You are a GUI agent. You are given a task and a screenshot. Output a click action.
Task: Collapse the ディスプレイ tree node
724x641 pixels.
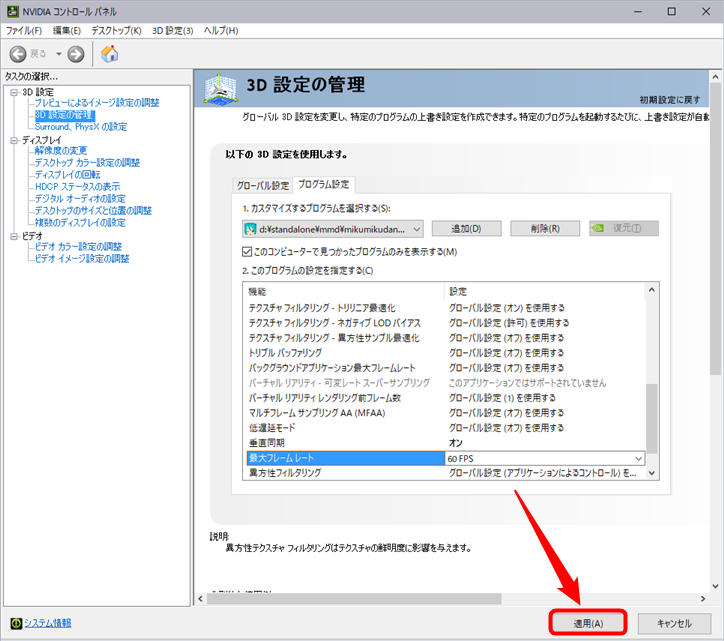[14, 140]
